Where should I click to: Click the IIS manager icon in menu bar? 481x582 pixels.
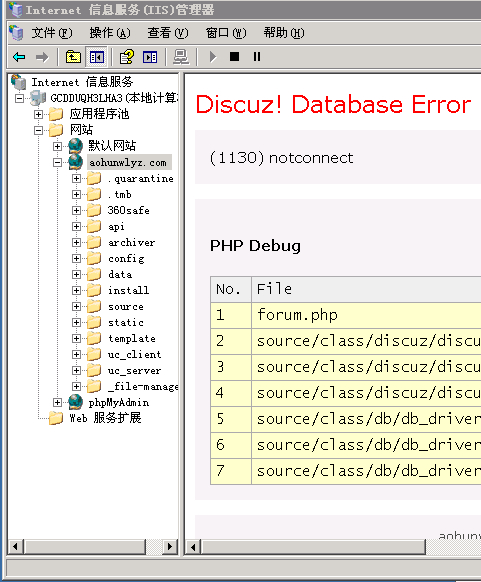coord(16,33)
